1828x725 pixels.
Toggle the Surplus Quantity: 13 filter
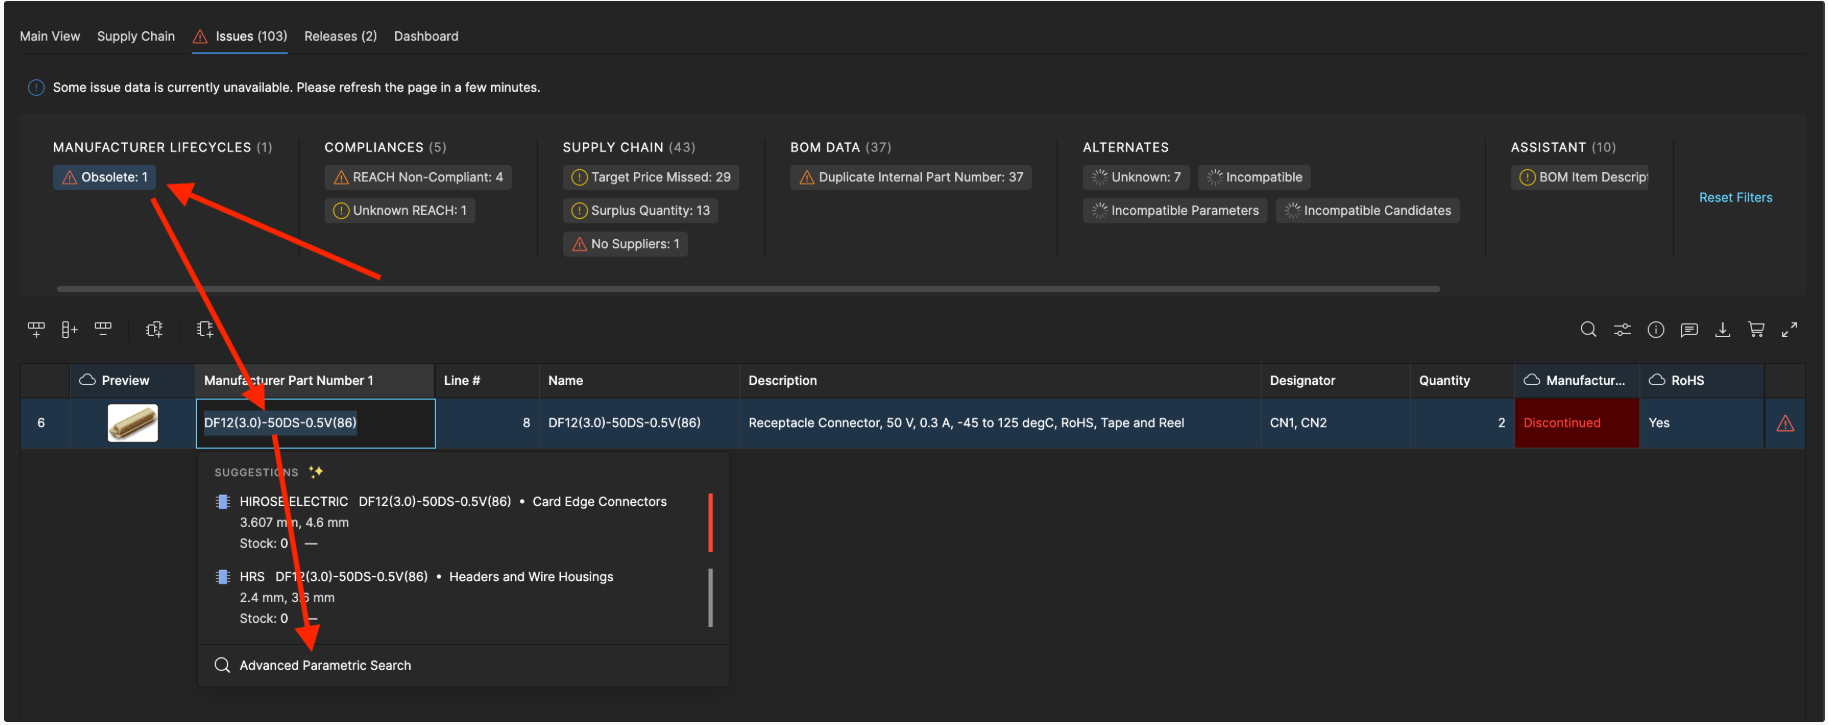tap(640, 210)
